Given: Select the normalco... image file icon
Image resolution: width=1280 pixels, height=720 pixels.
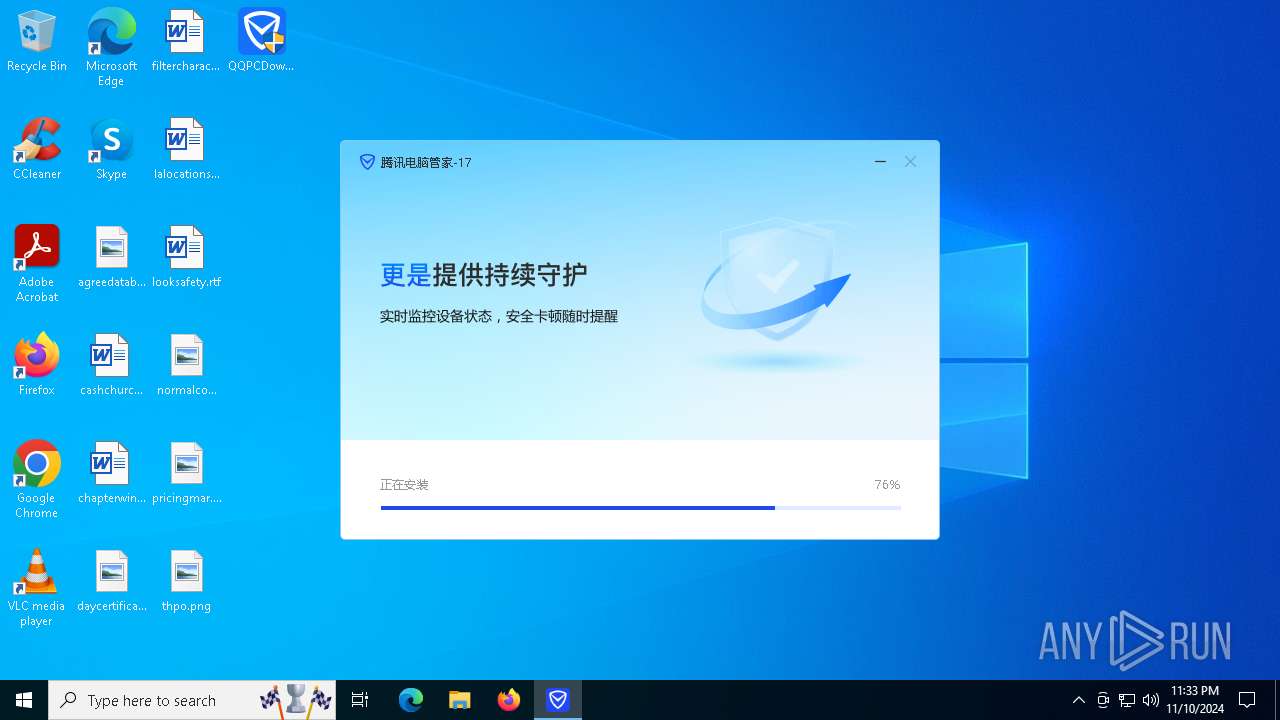Looking at the screenshot, I should (186, 365).
